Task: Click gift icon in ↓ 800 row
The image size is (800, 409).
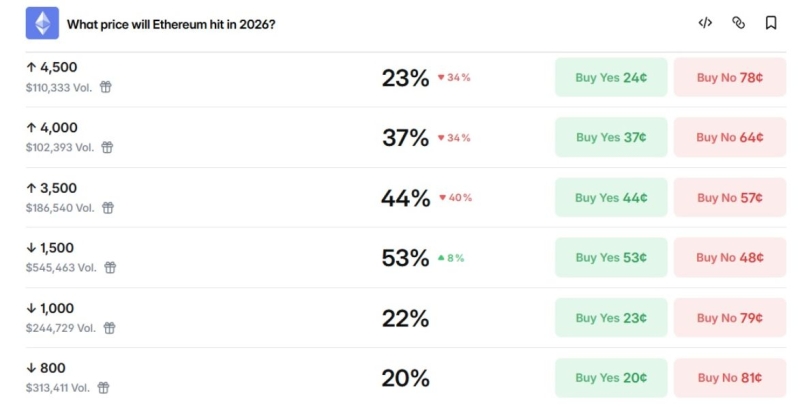Action: [103, 387]
